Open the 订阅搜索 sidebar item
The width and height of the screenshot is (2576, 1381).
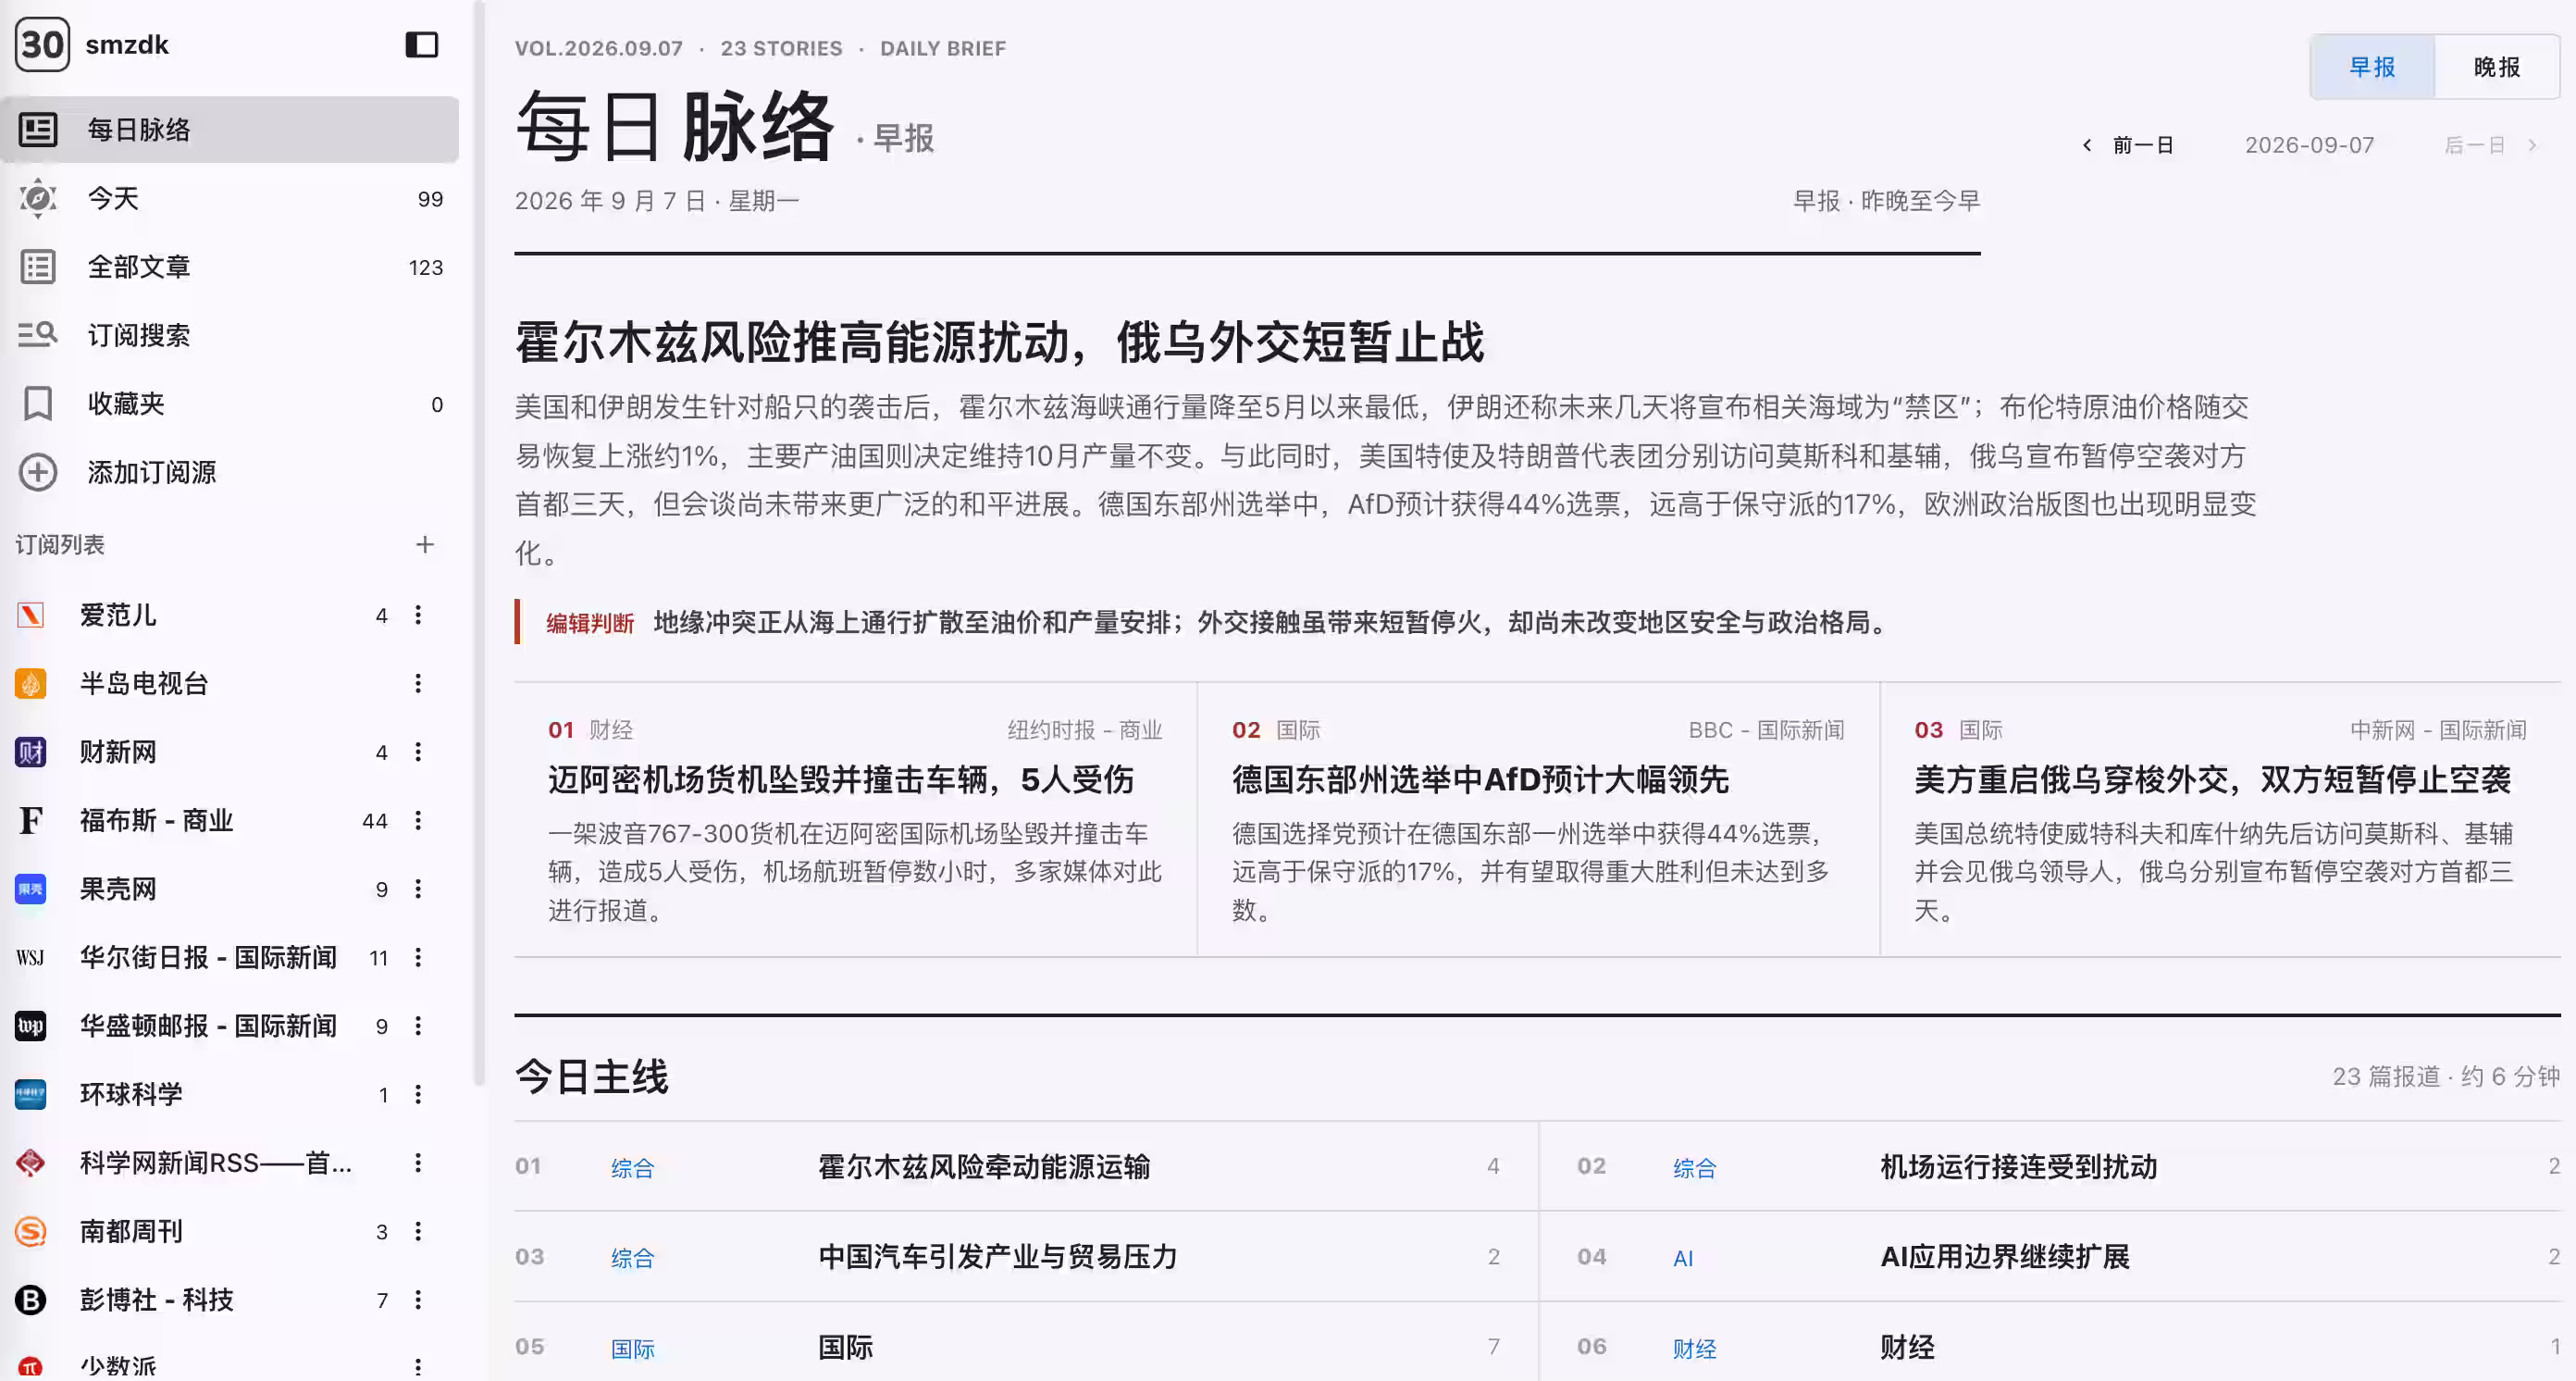pyautogui.click(x=230, y=335)
